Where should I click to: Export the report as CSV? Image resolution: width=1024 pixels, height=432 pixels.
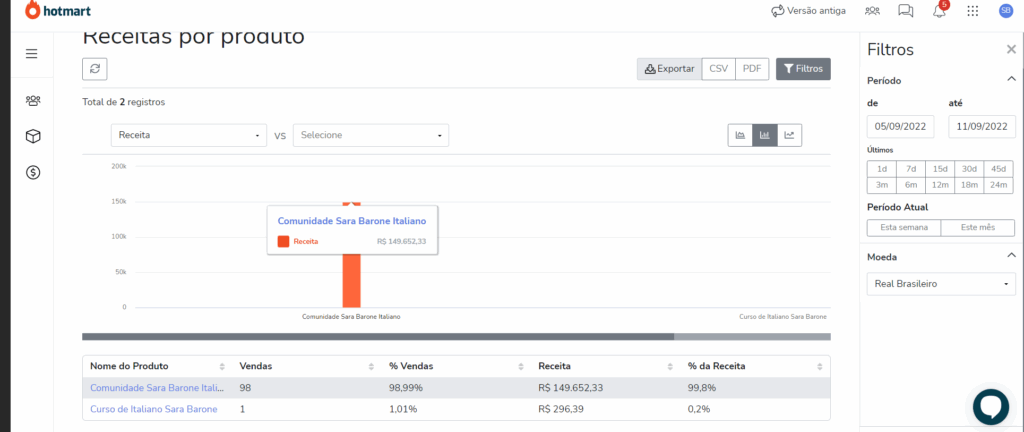(718, 69)
